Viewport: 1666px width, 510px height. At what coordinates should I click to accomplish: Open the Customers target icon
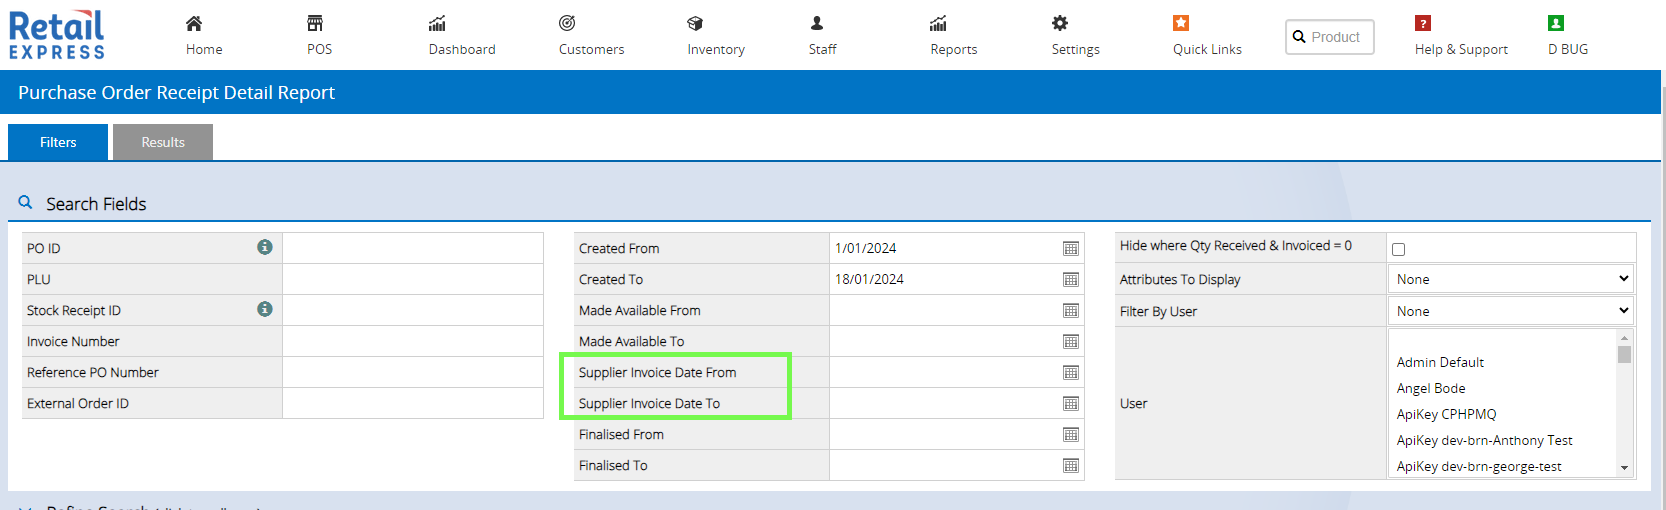(567, 23)
